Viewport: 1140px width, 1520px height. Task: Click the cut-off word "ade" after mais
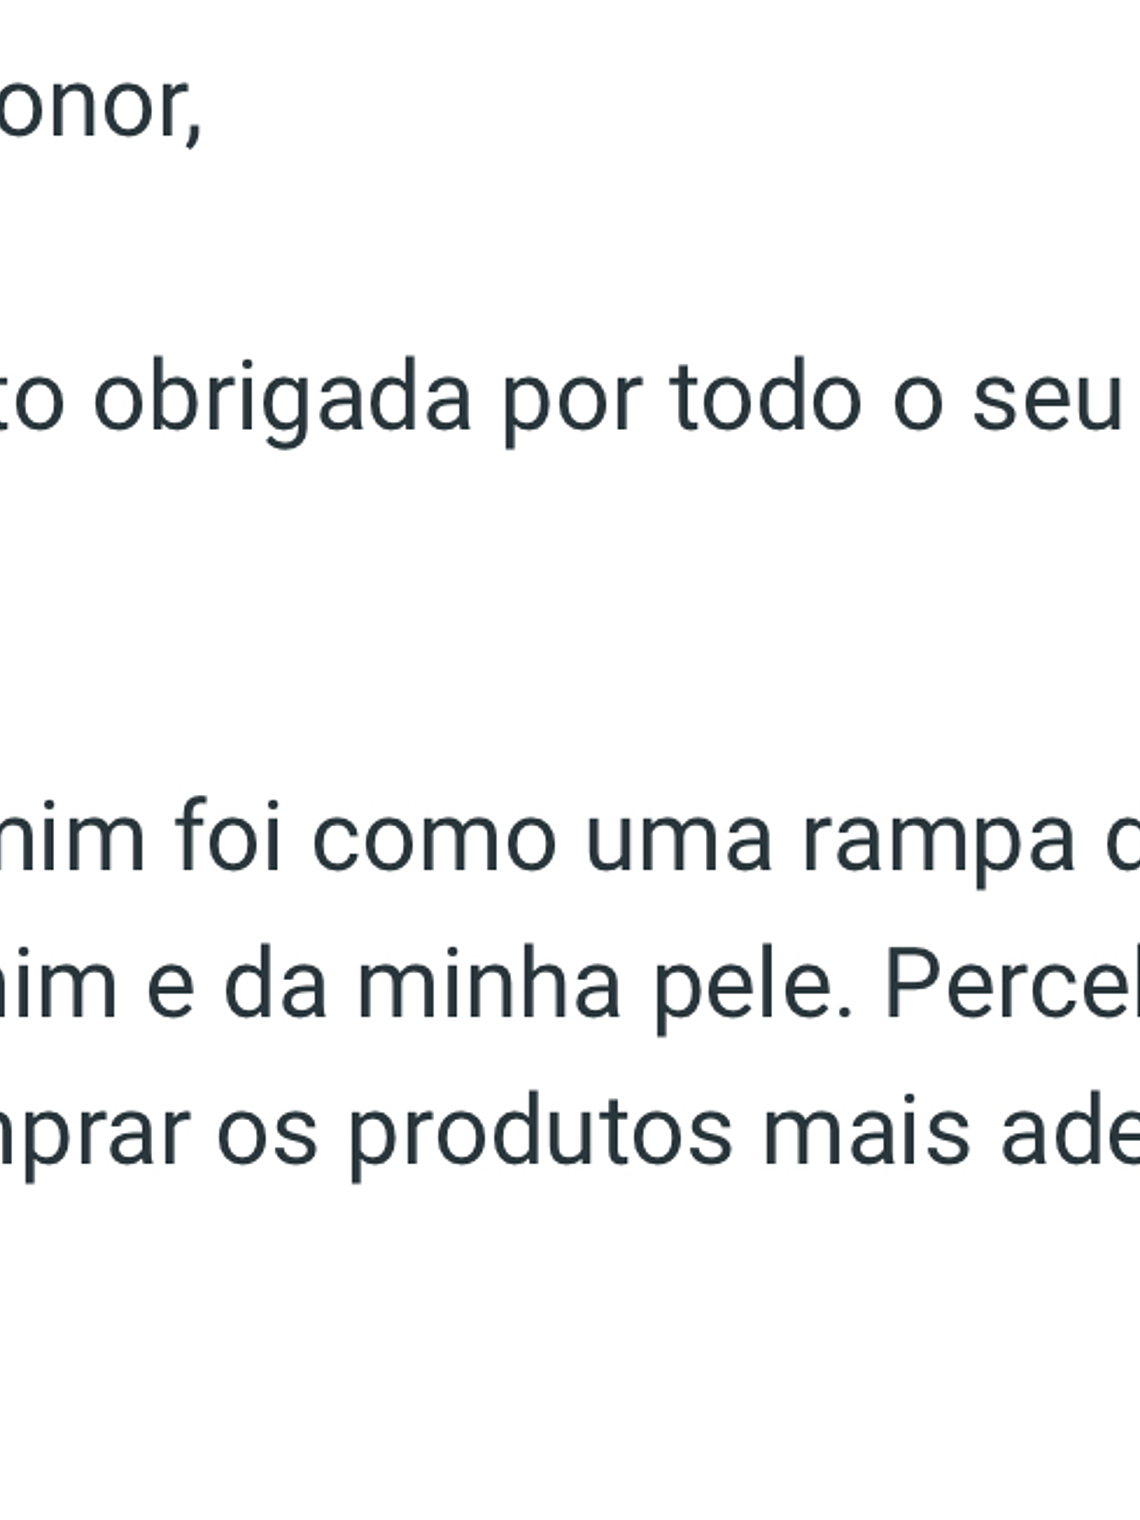tap(1070, 1132)
